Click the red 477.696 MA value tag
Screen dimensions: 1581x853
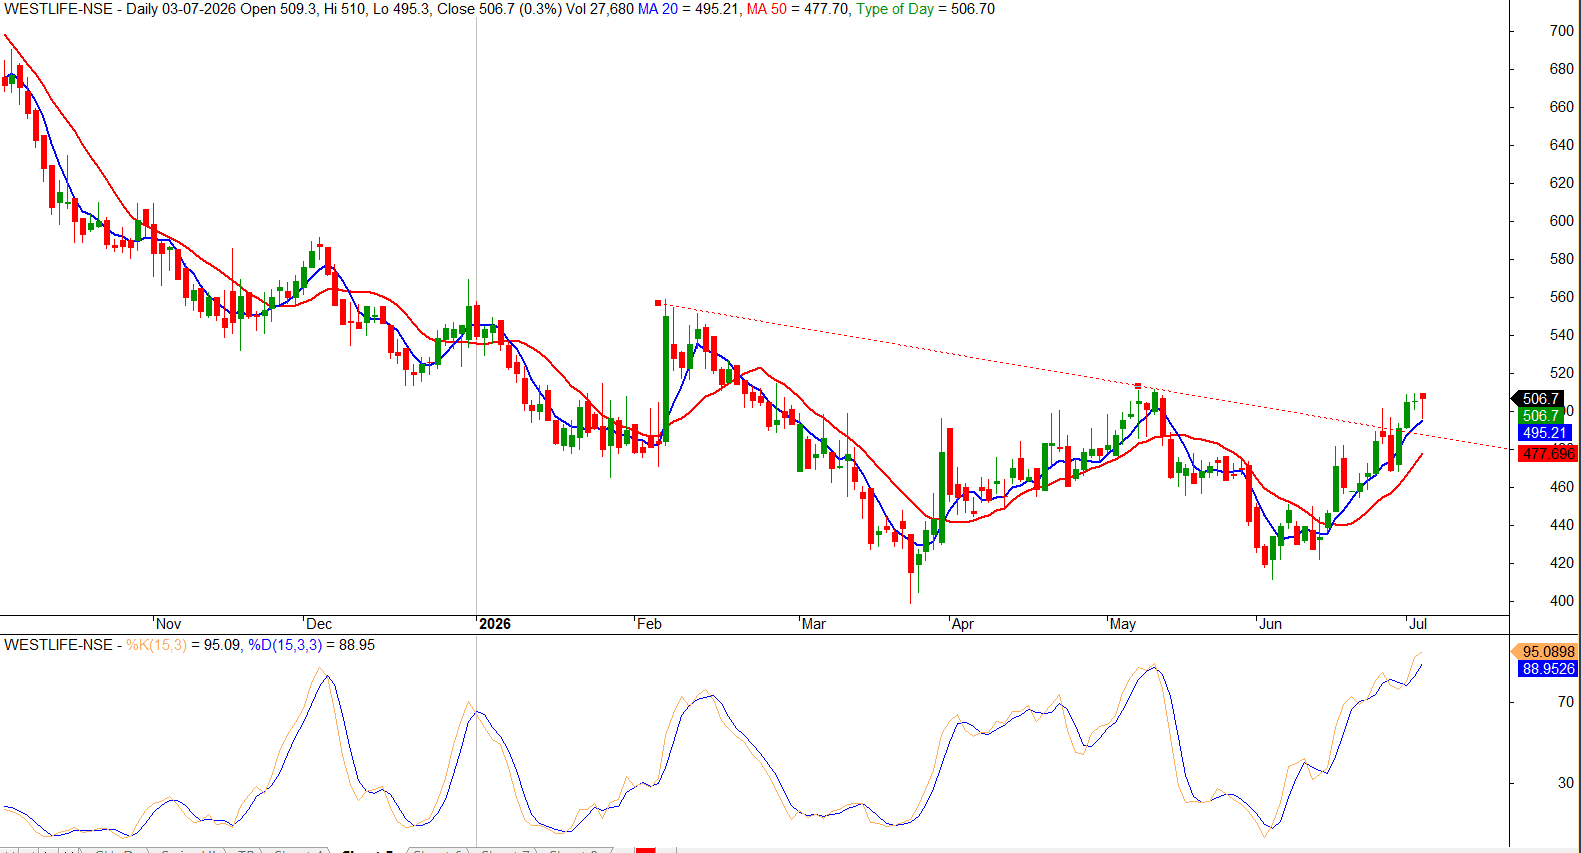[1548, 454]
